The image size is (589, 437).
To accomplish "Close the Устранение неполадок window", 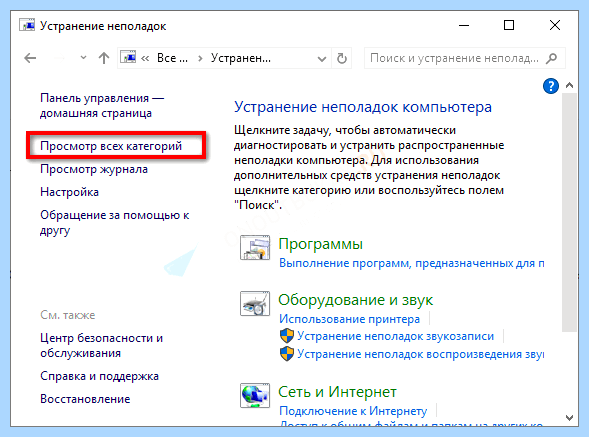I will 555,26.
